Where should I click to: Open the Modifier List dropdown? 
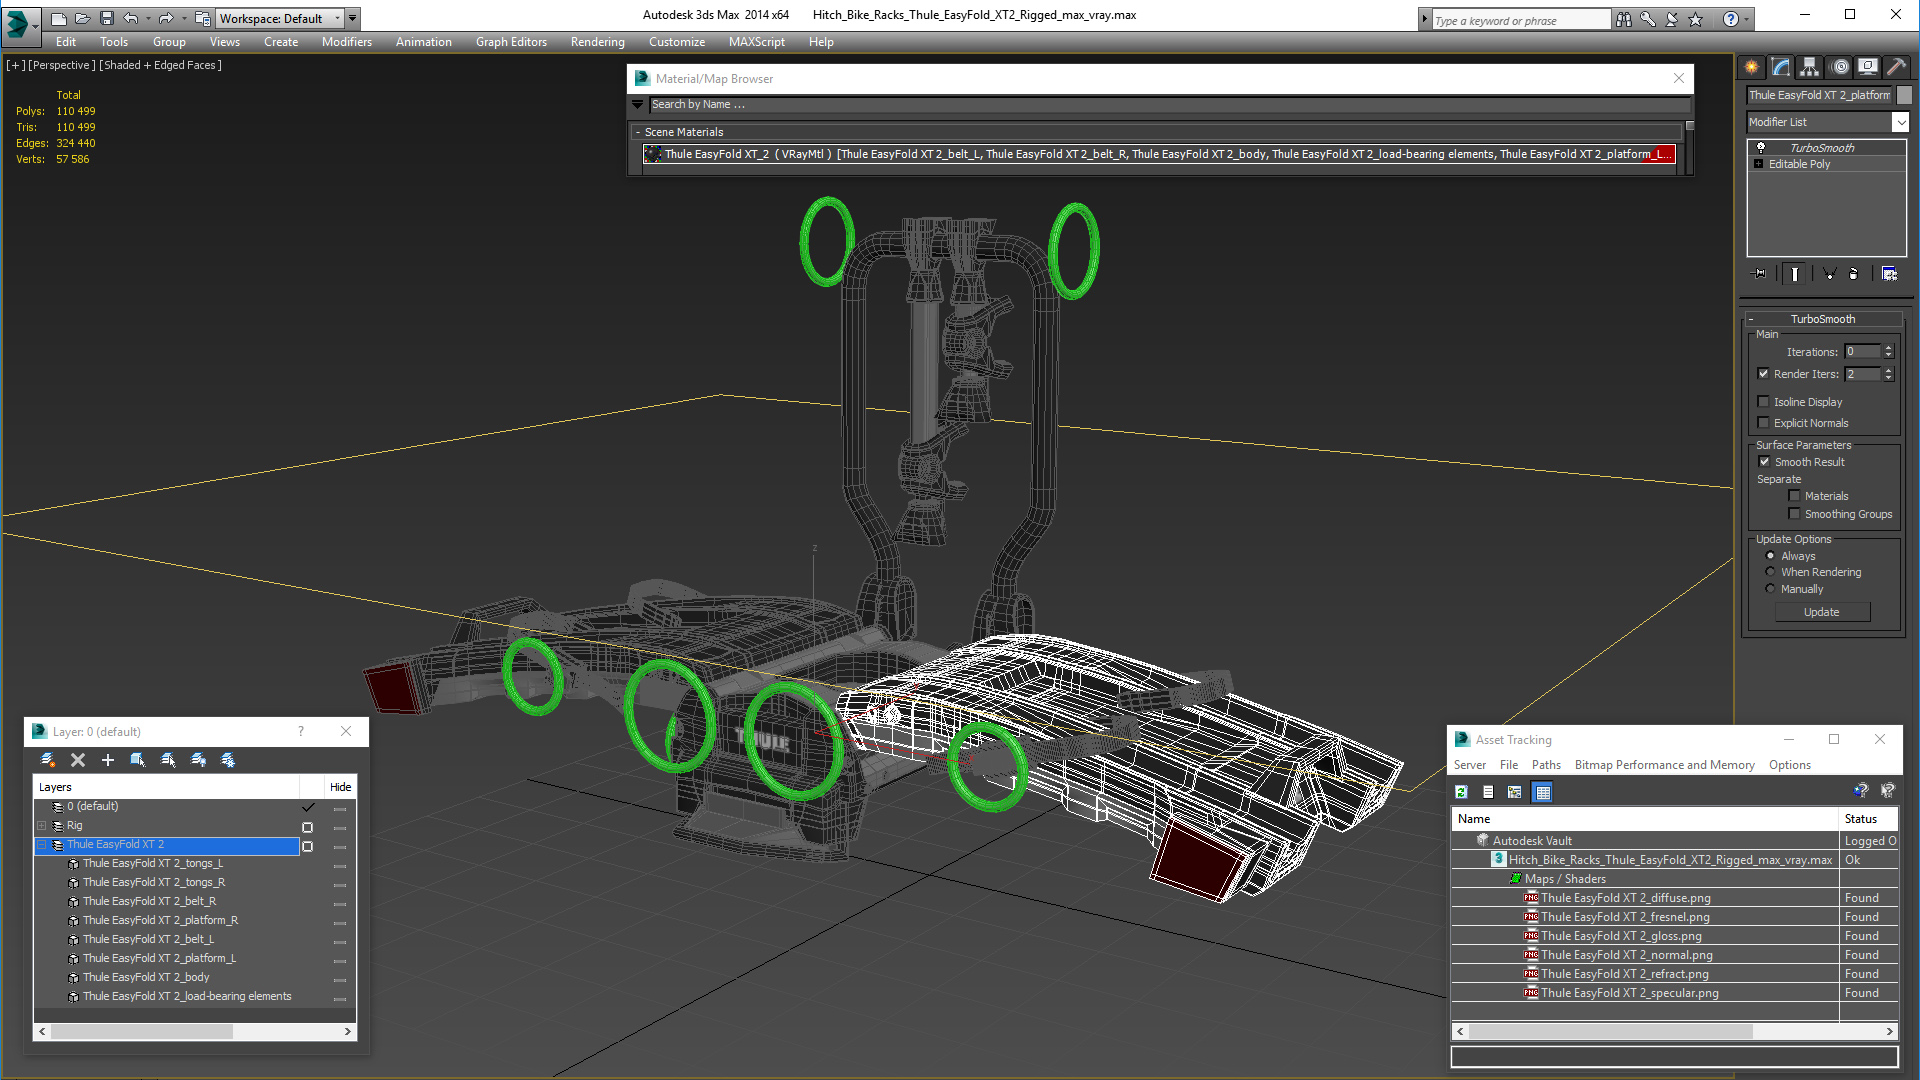point(1900,122)
